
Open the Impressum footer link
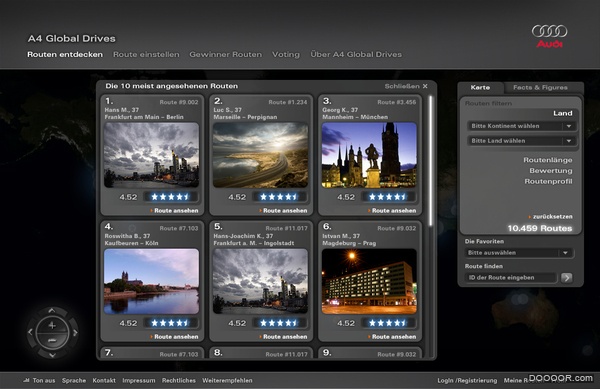[139, 381]
